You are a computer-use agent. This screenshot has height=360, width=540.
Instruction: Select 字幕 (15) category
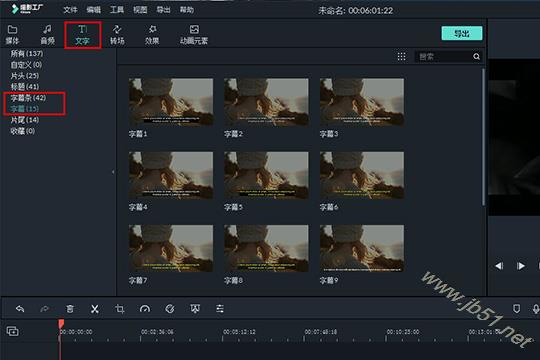point(24,109)
